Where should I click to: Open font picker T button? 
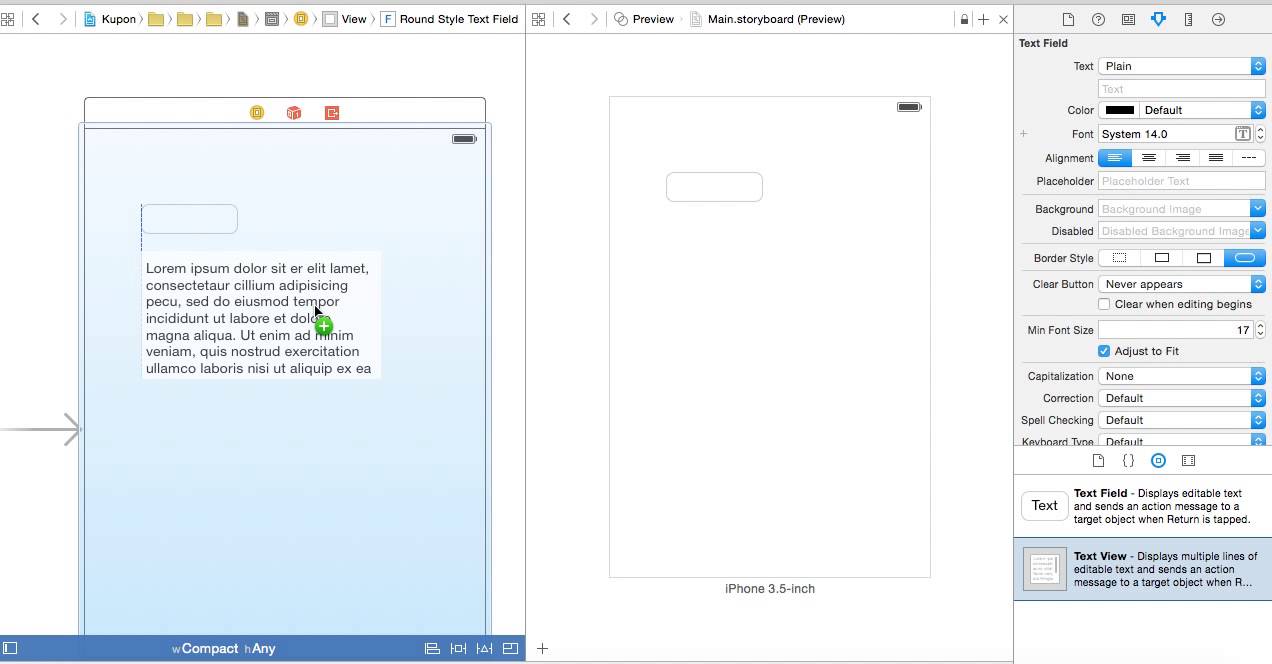pos(1243,134)
